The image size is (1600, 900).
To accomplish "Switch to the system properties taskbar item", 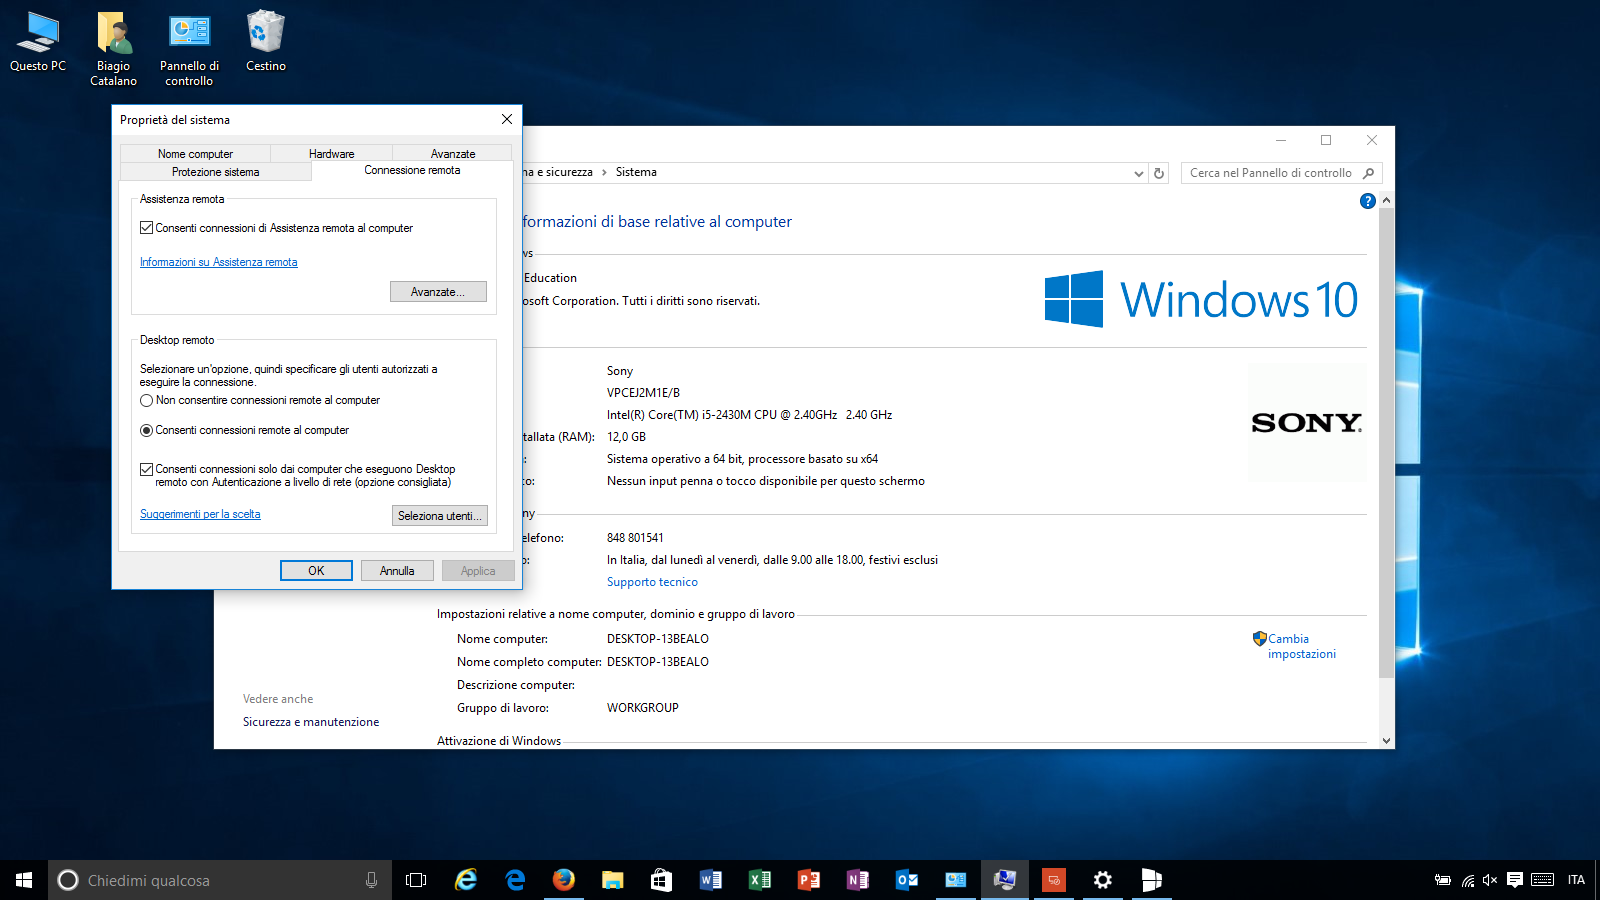I will click(1004, 880).
